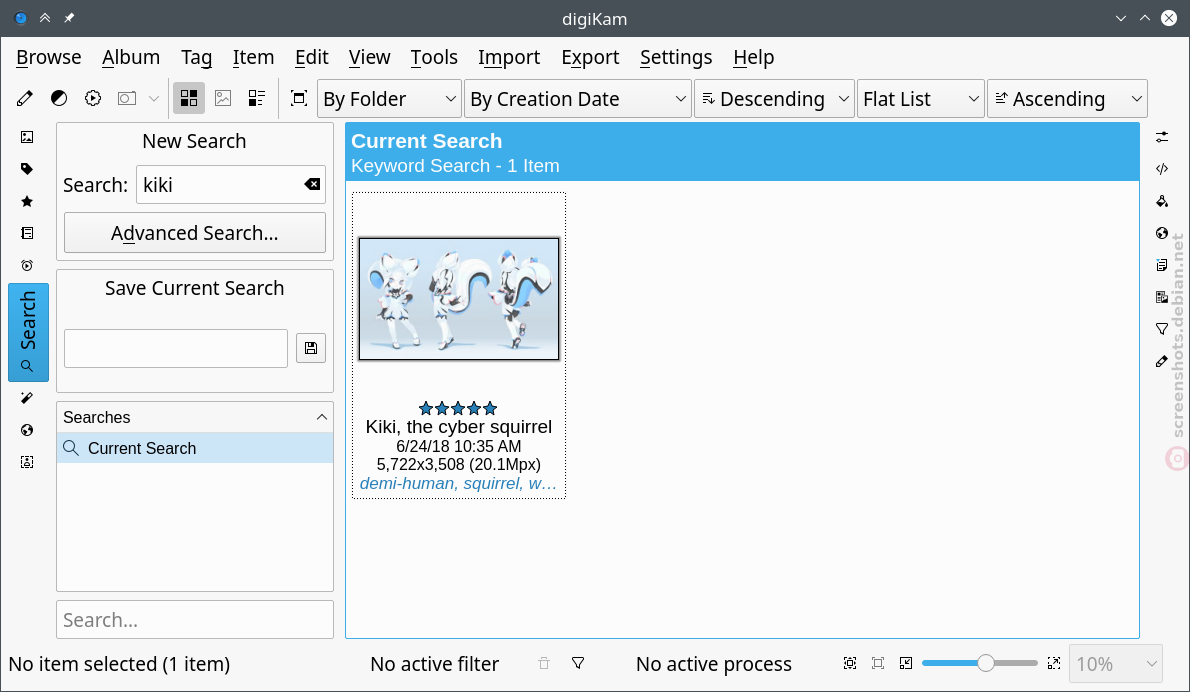Viewport: 1190px width, 692px height.
Task: Open the Image Editor pencil tool
Action: (24, 99)
